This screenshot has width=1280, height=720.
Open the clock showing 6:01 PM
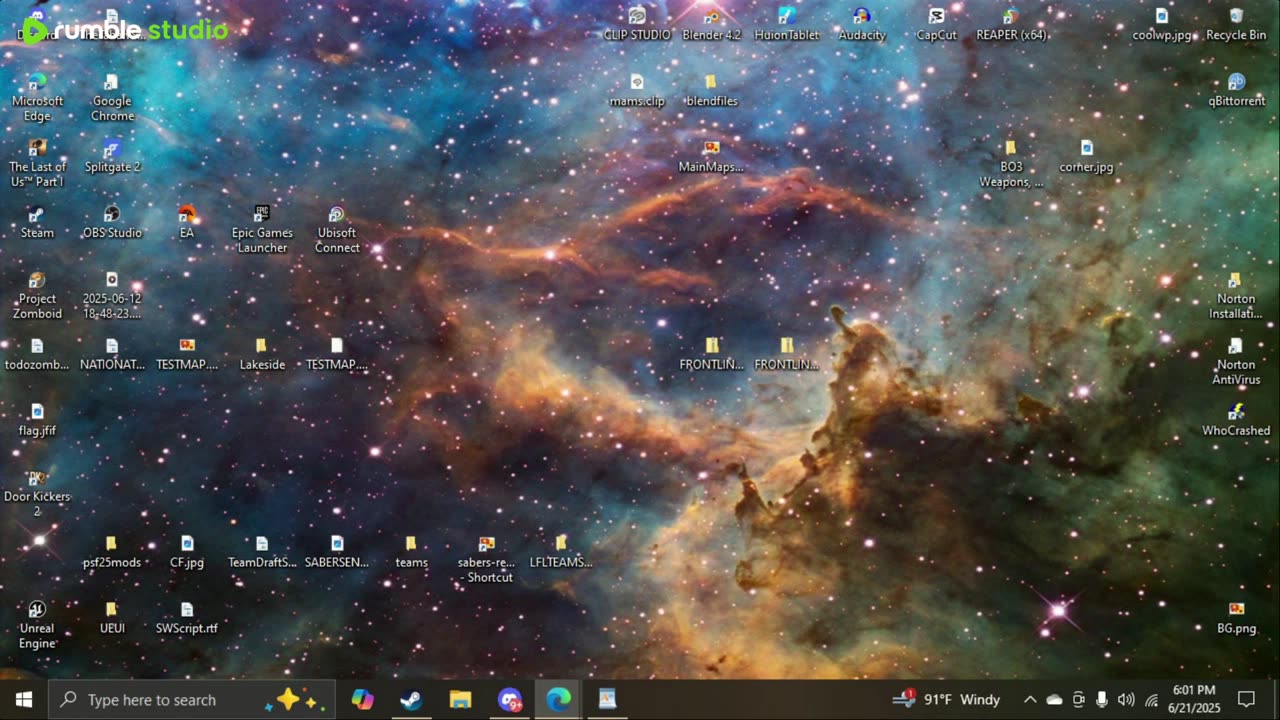point(1194,699)
